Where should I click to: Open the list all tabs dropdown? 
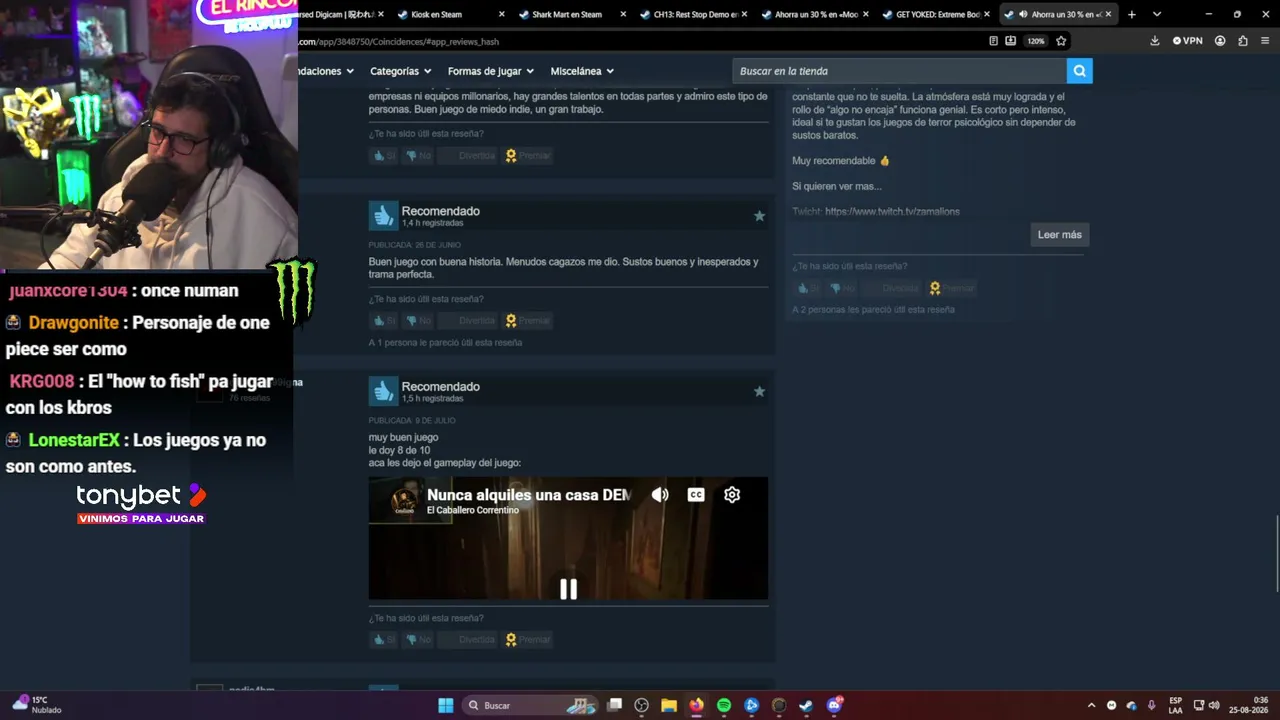tap(1157, 15)
